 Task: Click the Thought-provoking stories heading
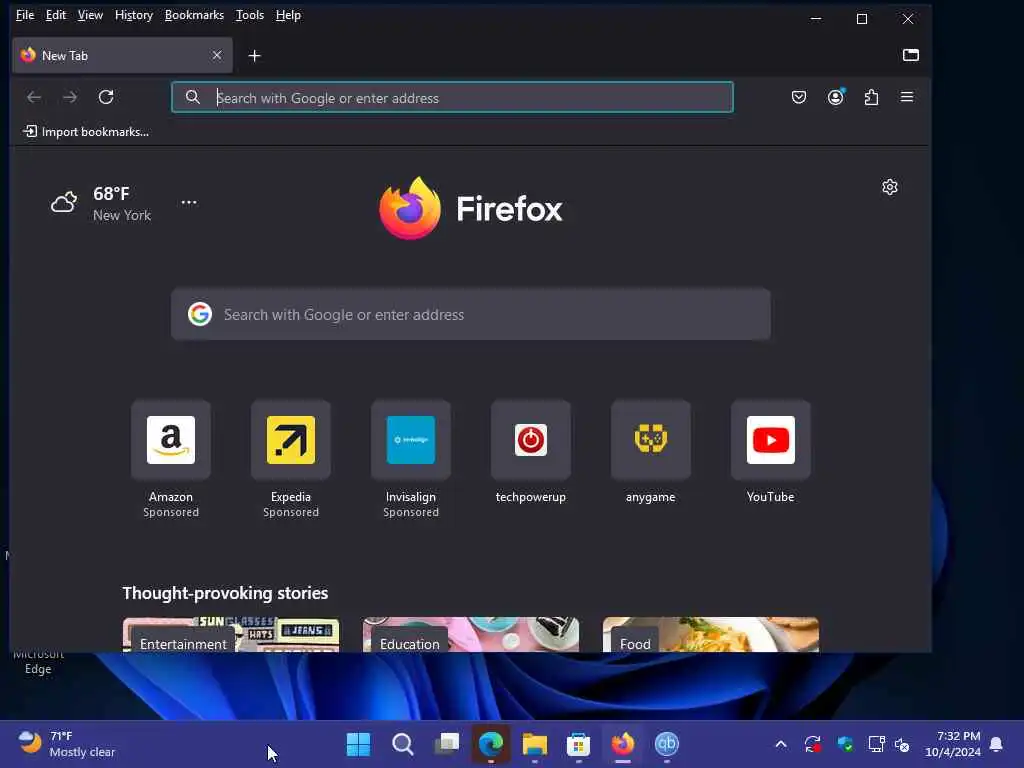tap(225, 593)
